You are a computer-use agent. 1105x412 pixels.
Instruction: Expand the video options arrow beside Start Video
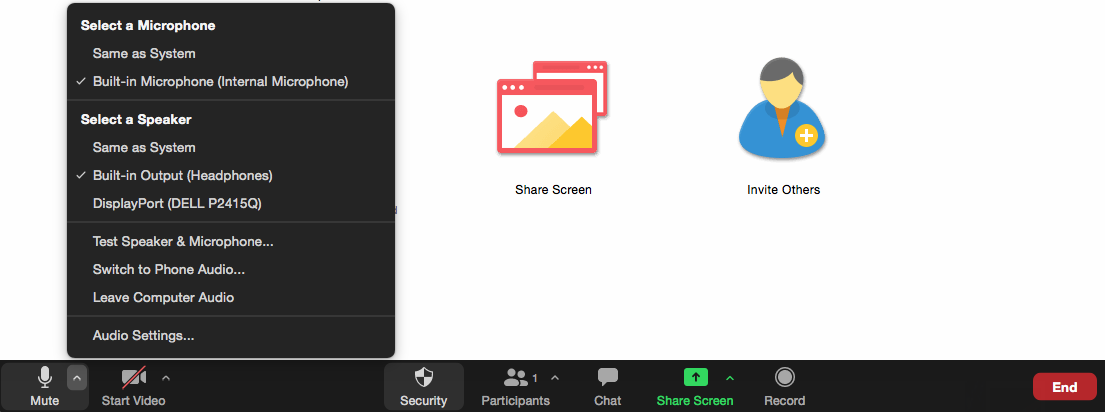166,378
